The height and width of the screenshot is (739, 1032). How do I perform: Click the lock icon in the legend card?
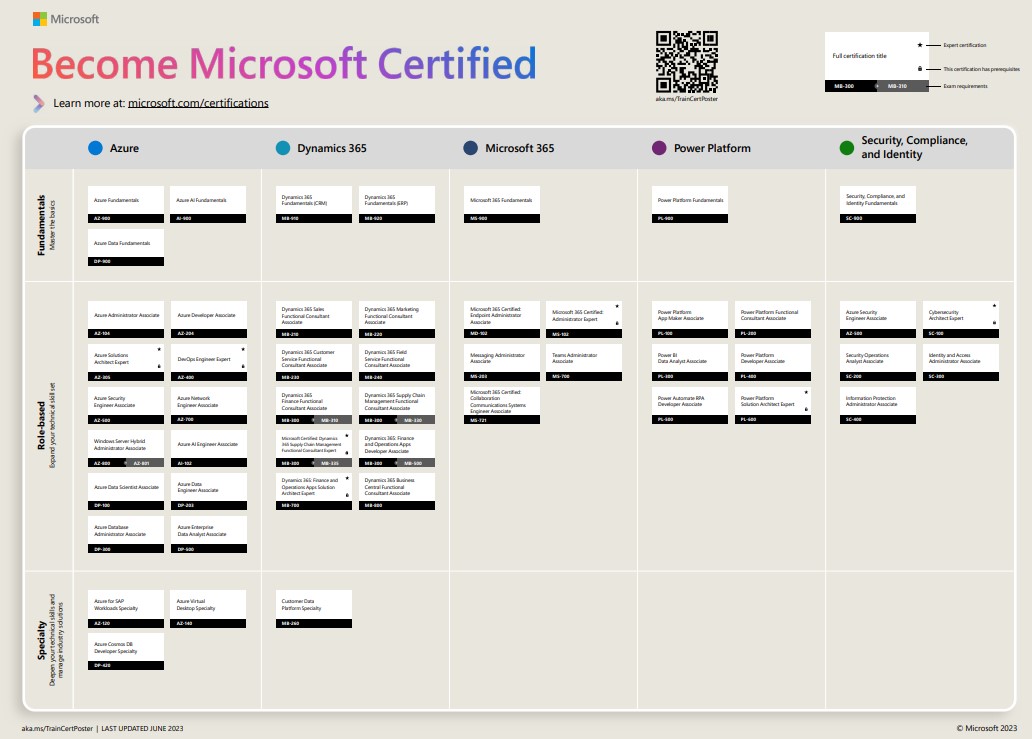(920, 68)
